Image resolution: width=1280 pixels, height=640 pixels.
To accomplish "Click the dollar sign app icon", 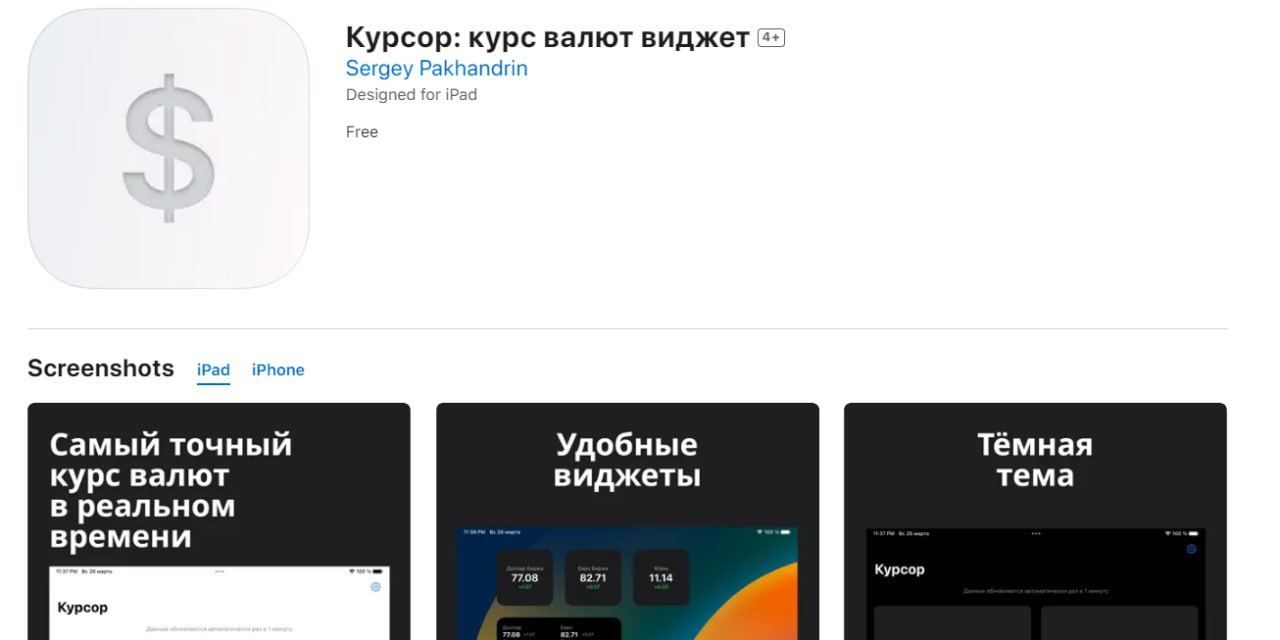I will [x=168, y=148].
